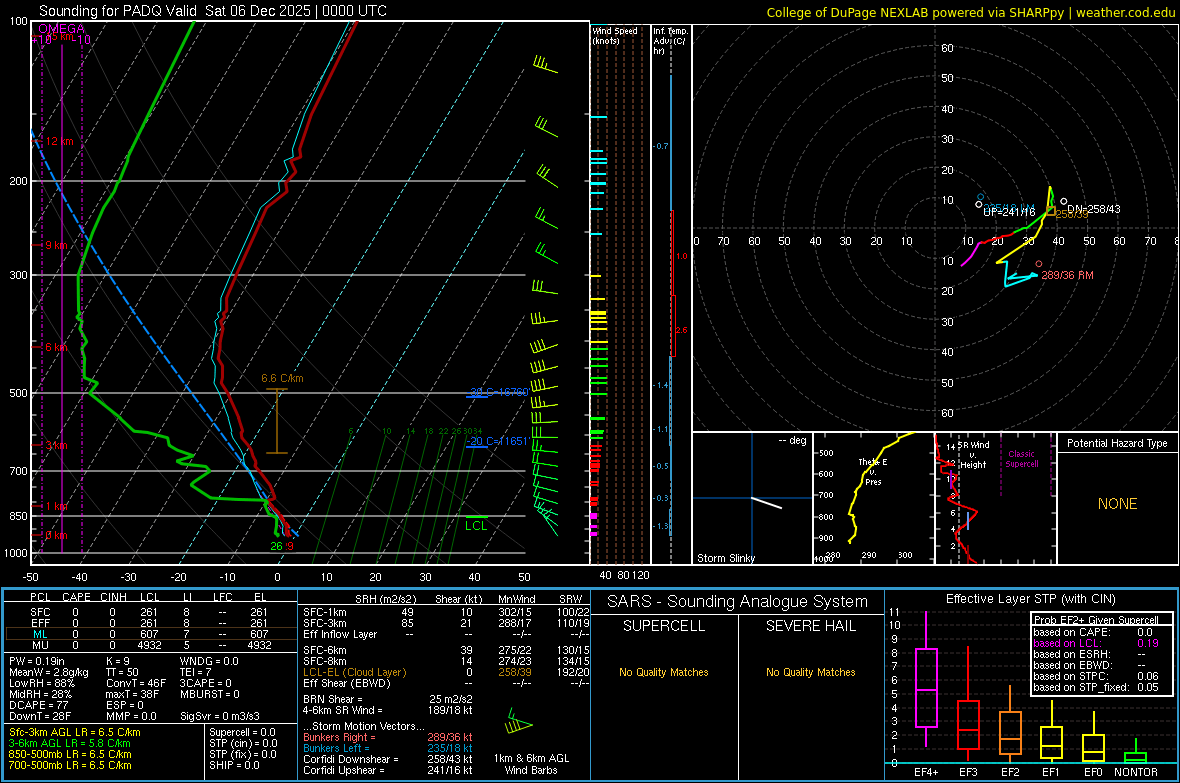Select the highlighted ML parcel row

point(149,634)
